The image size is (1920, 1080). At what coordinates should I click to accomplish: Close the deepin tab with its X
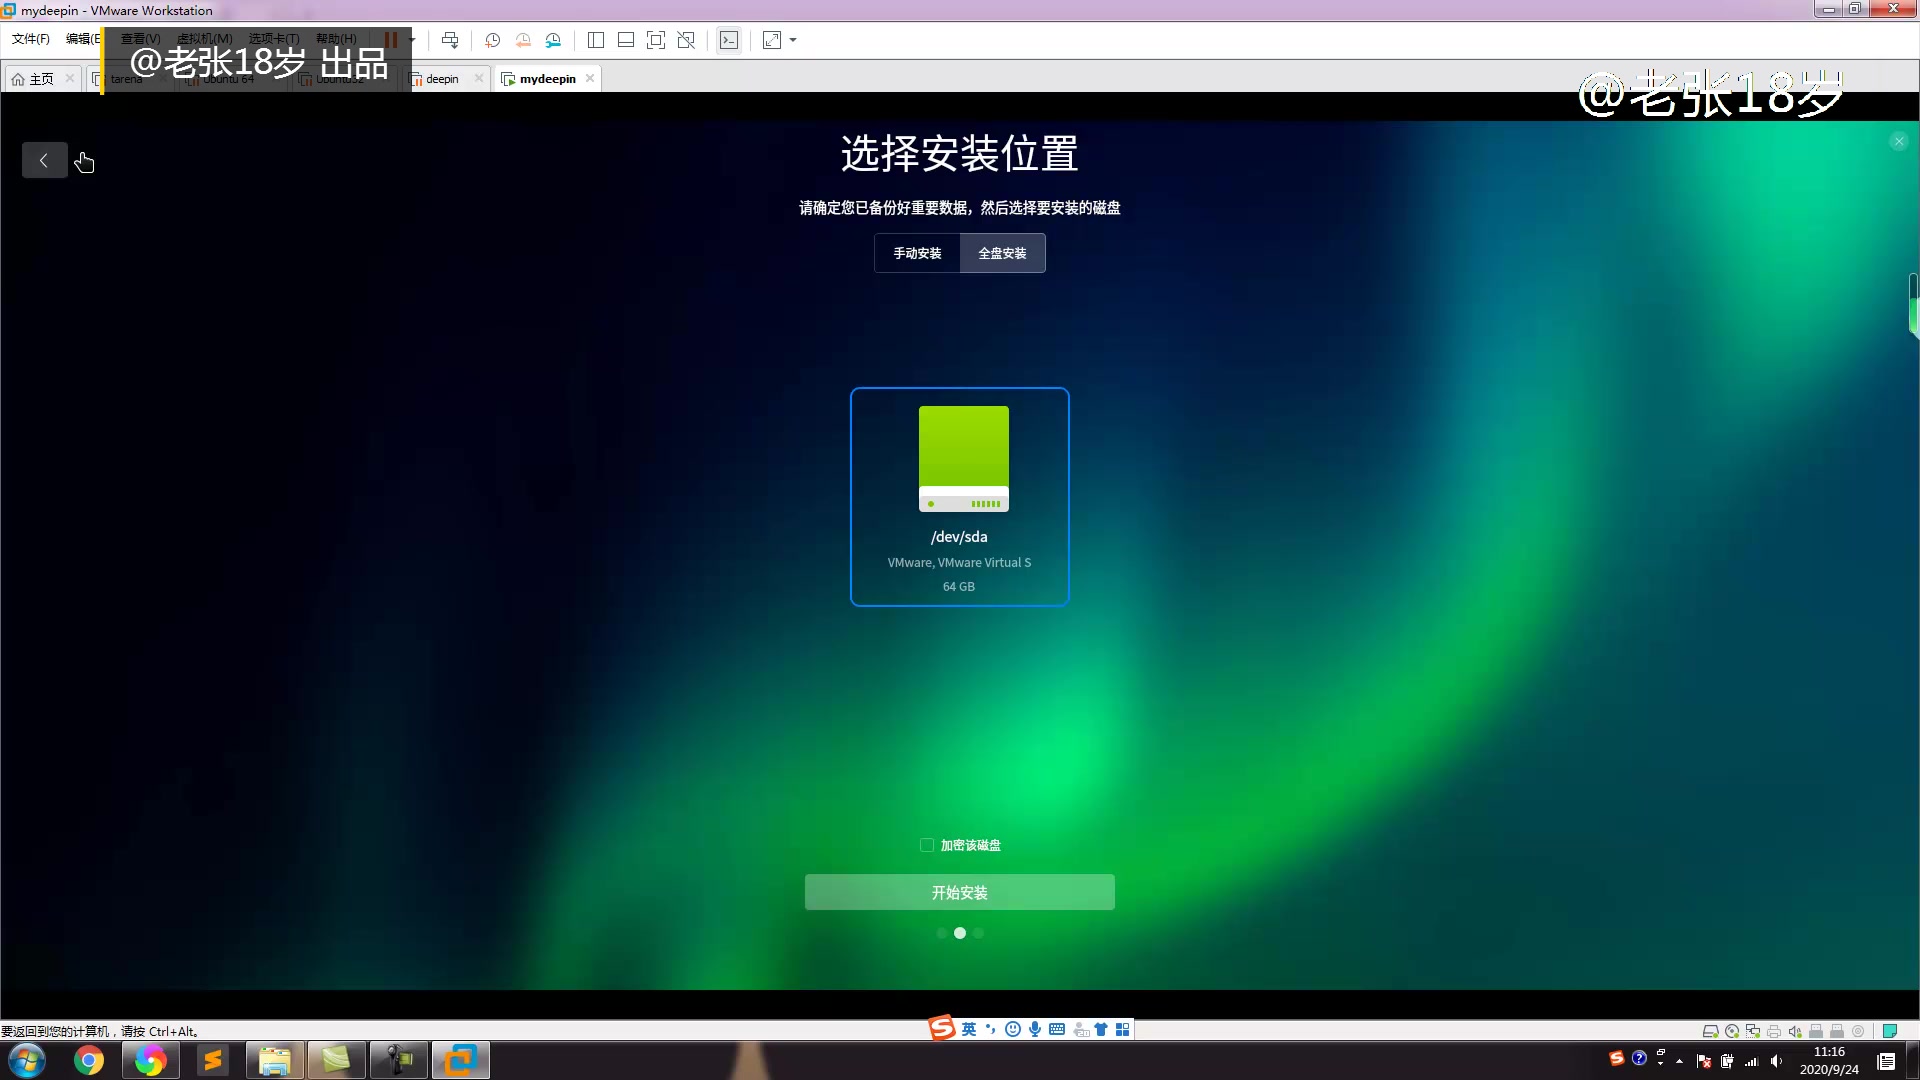coord(479,78)
